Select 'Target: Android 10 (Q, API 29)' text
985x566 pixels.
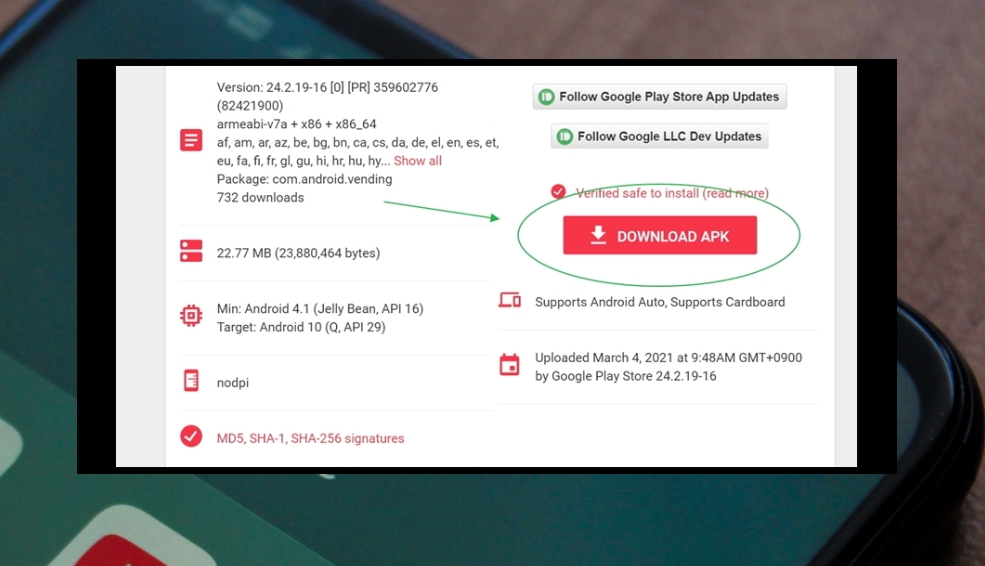pos(301,327)
